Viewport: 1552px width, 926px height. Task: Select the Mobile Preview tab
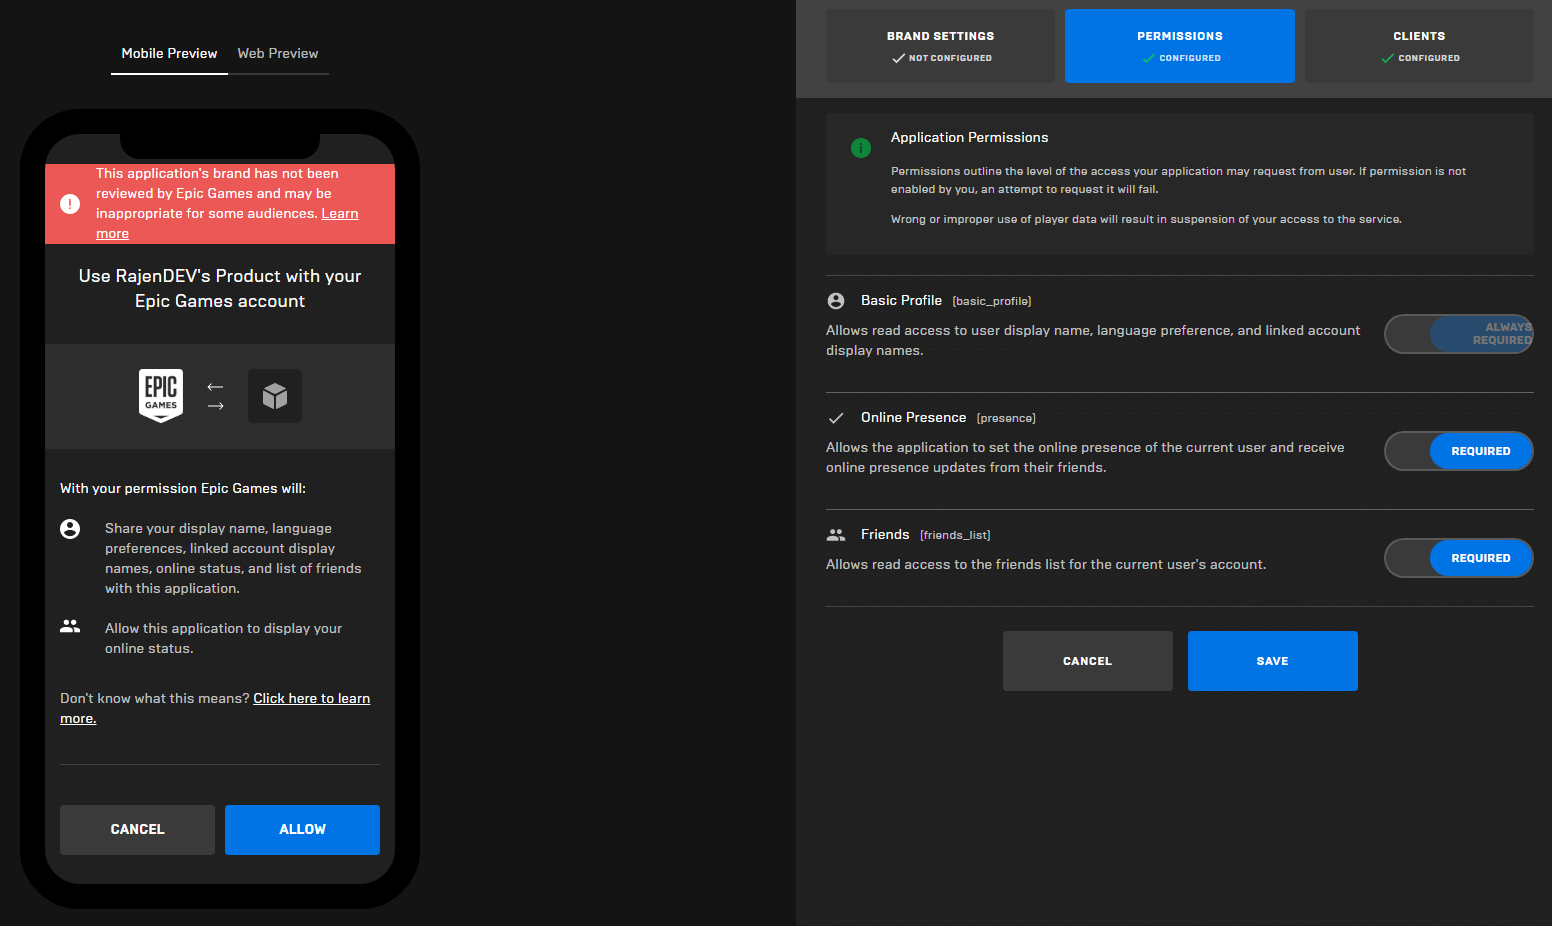(169, 54)
